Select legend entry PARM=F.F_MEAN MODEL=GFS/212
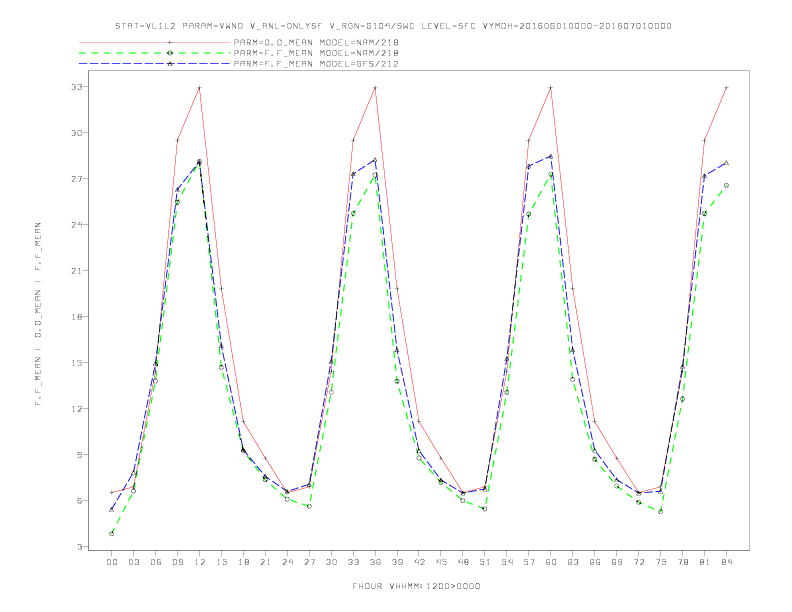This screenshot has height=612, width=792. [x=316, y=64]
